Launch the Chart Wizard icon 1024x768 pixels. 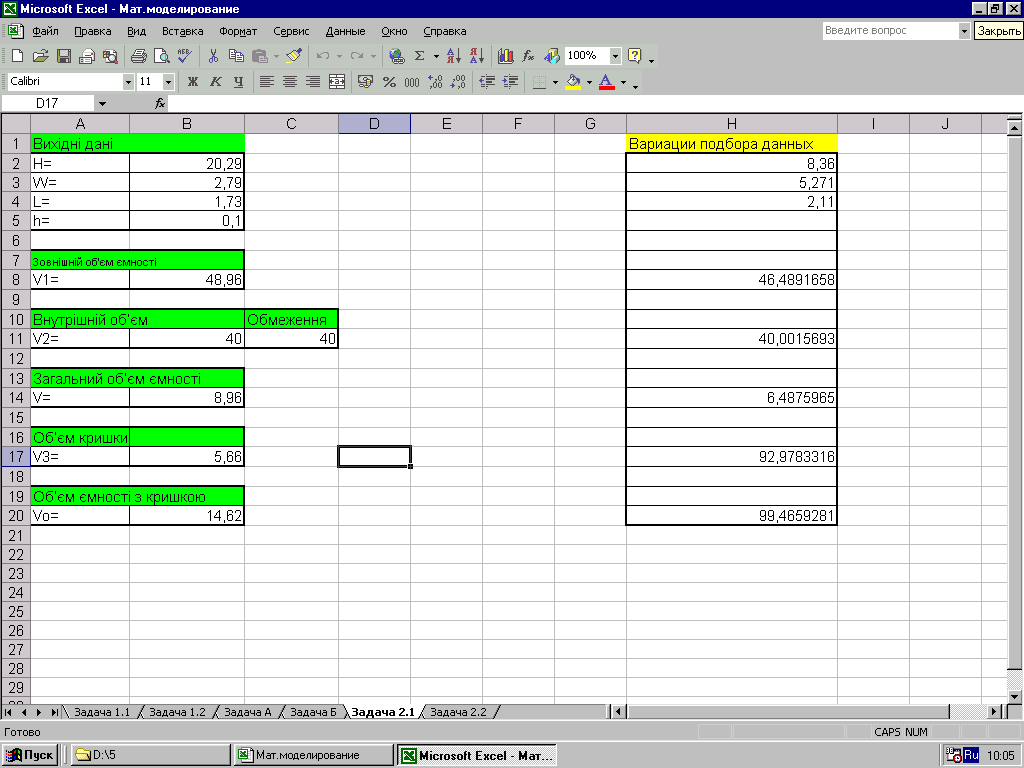coord(505,56)
